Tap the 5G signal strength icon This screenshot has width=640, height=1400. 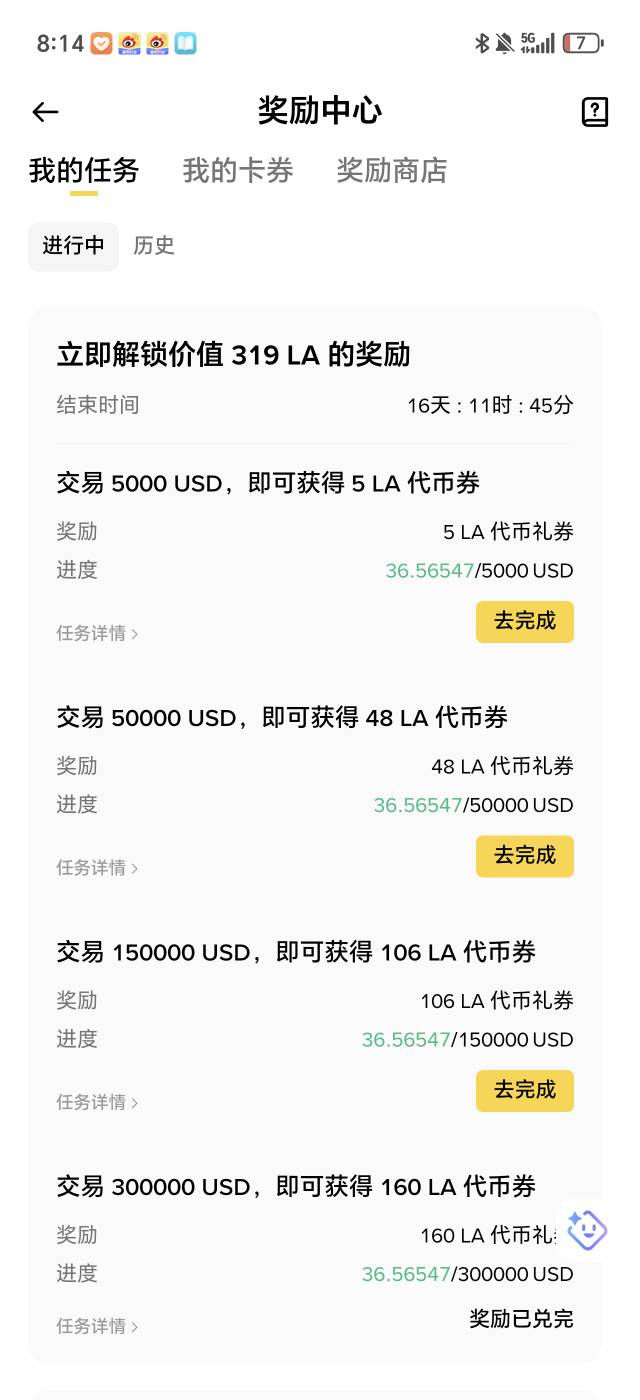click(x=537, y=43)
